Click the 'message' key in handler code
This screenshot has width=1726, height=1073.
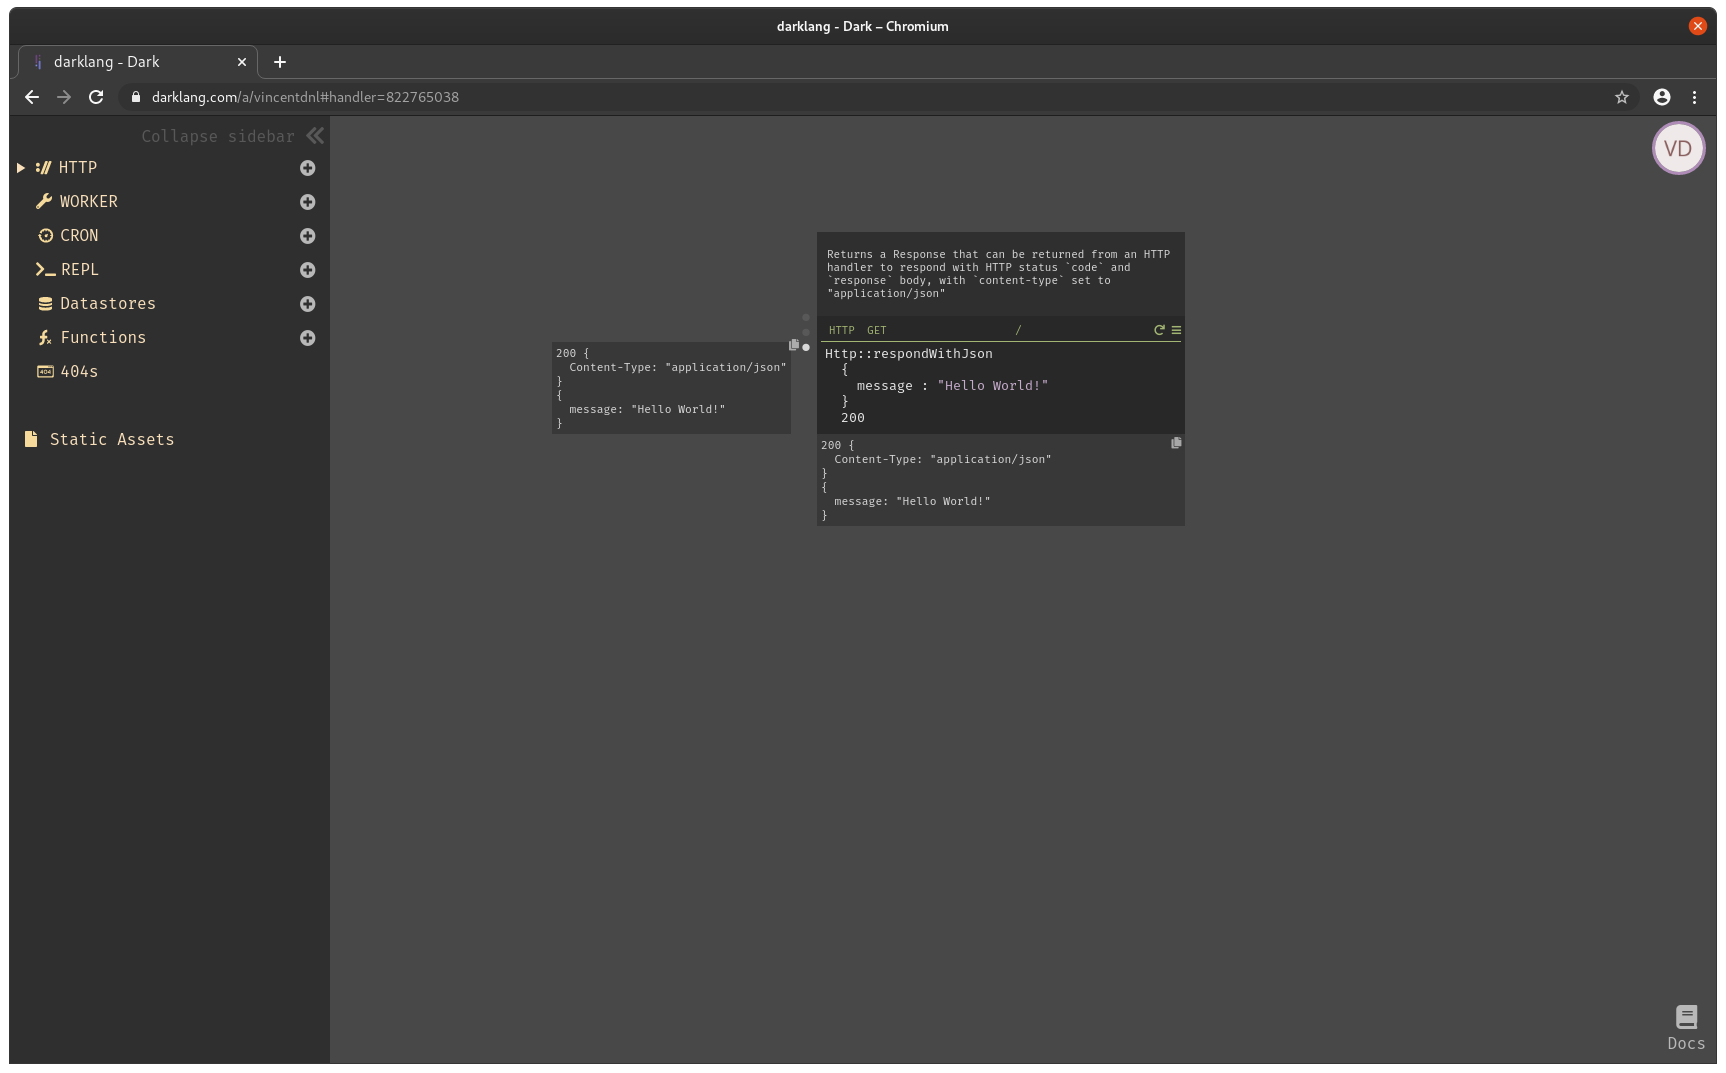885,386
